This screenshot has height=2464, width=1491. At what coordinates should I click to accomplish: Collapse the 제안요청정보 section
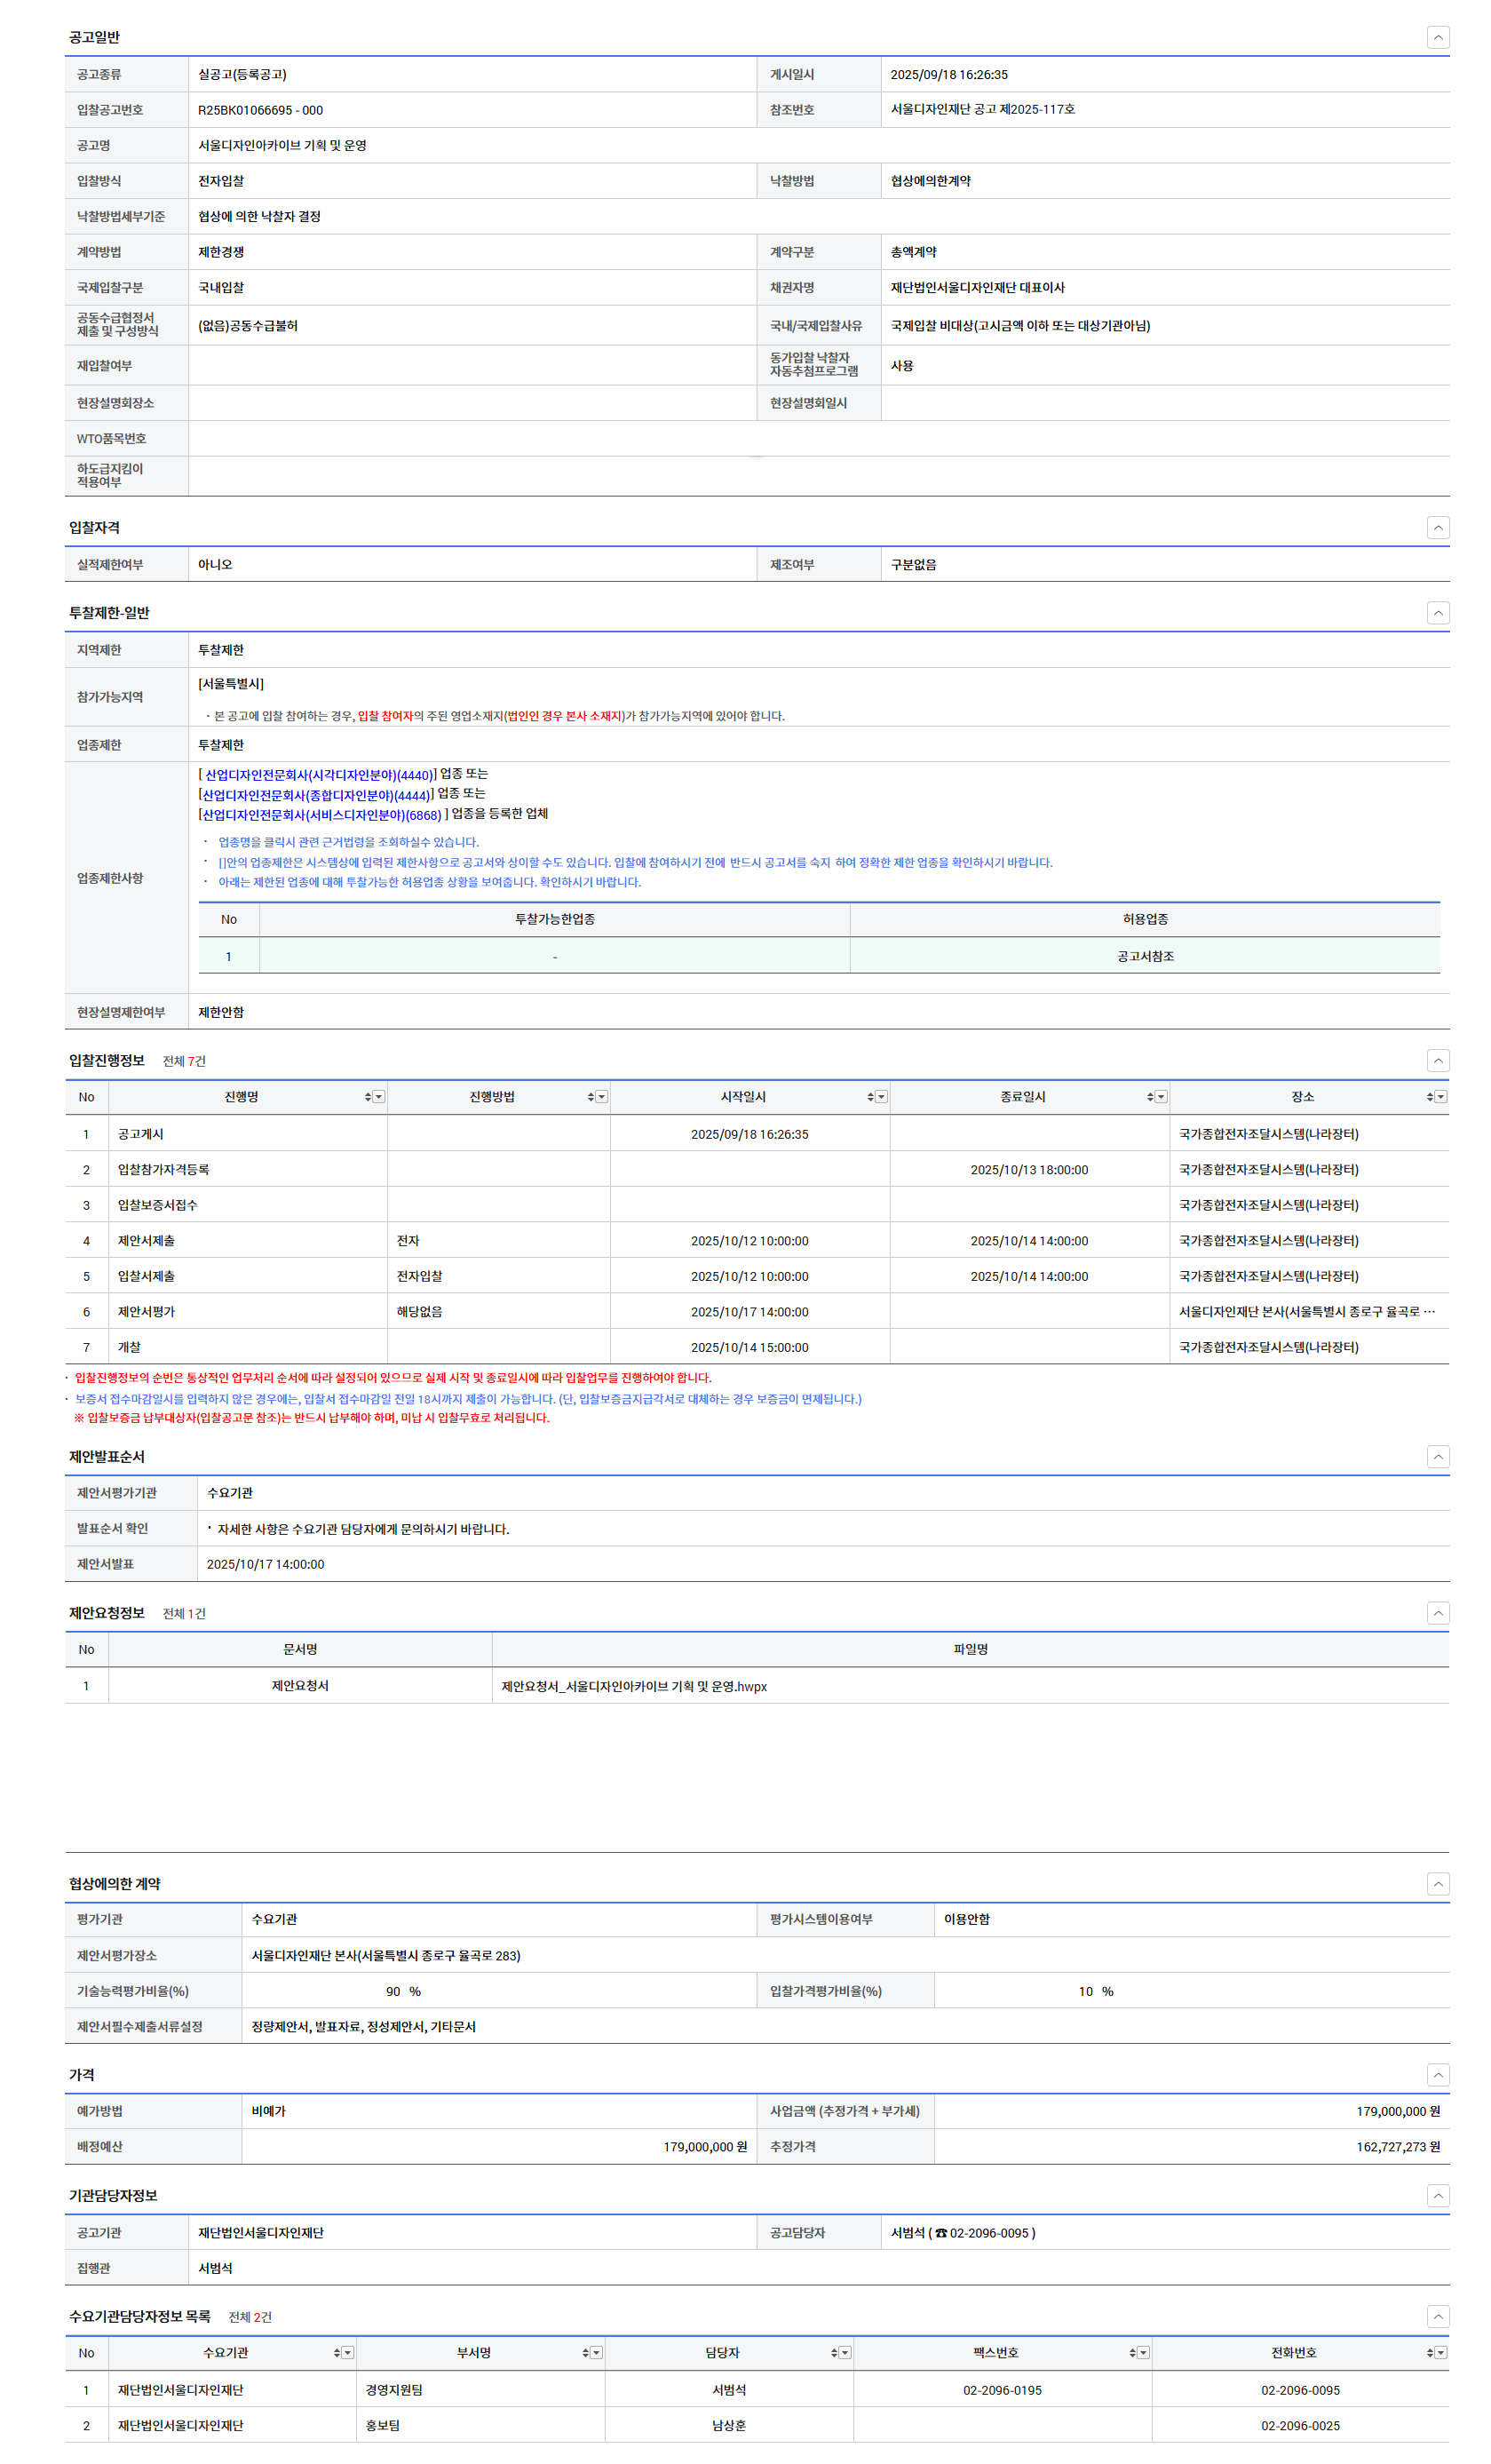pos(1437,1612)
